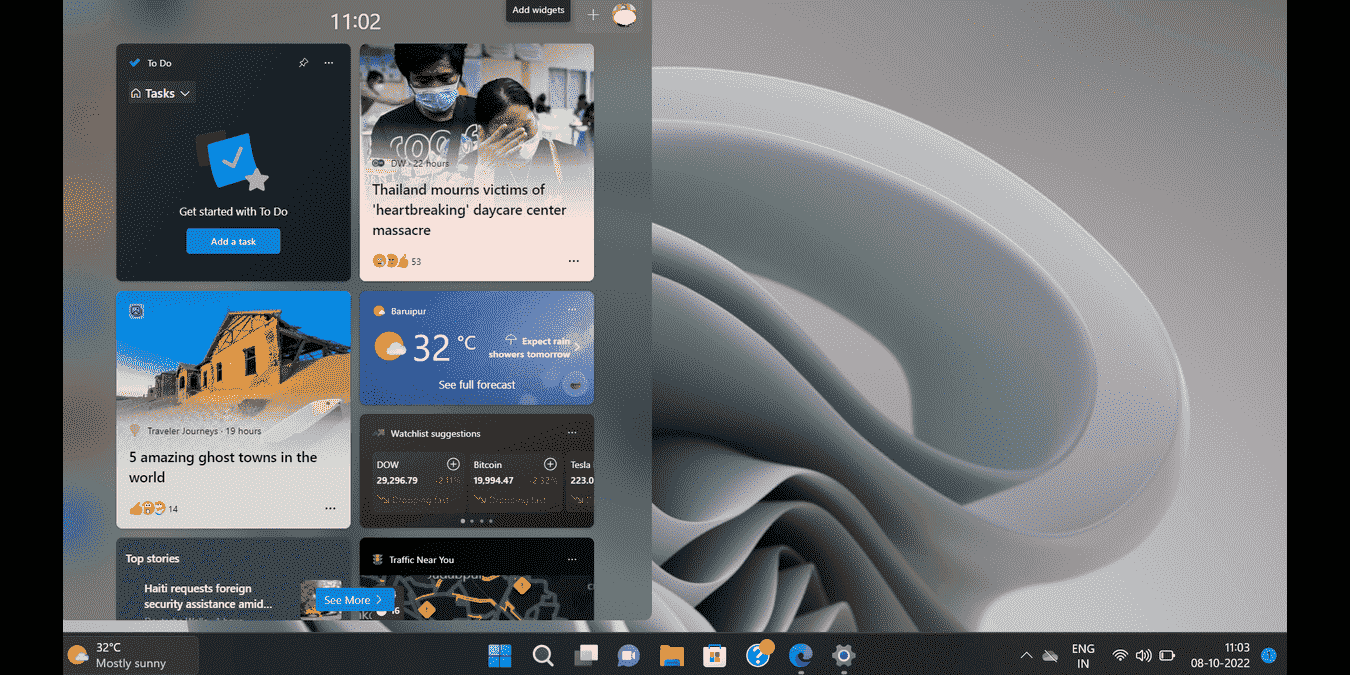Launch Microsoft Edge from the taskbar
1350x675 pixels.
[799, 655]
